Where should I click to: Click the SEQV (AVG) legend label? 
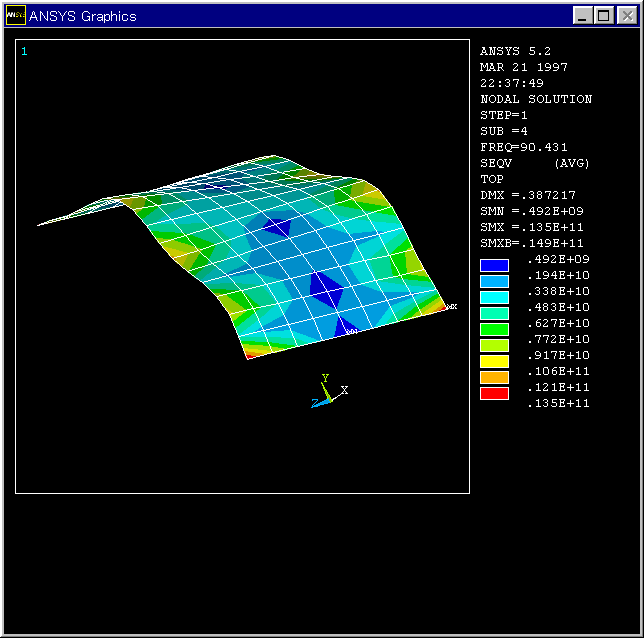click(x=535, y=163)
